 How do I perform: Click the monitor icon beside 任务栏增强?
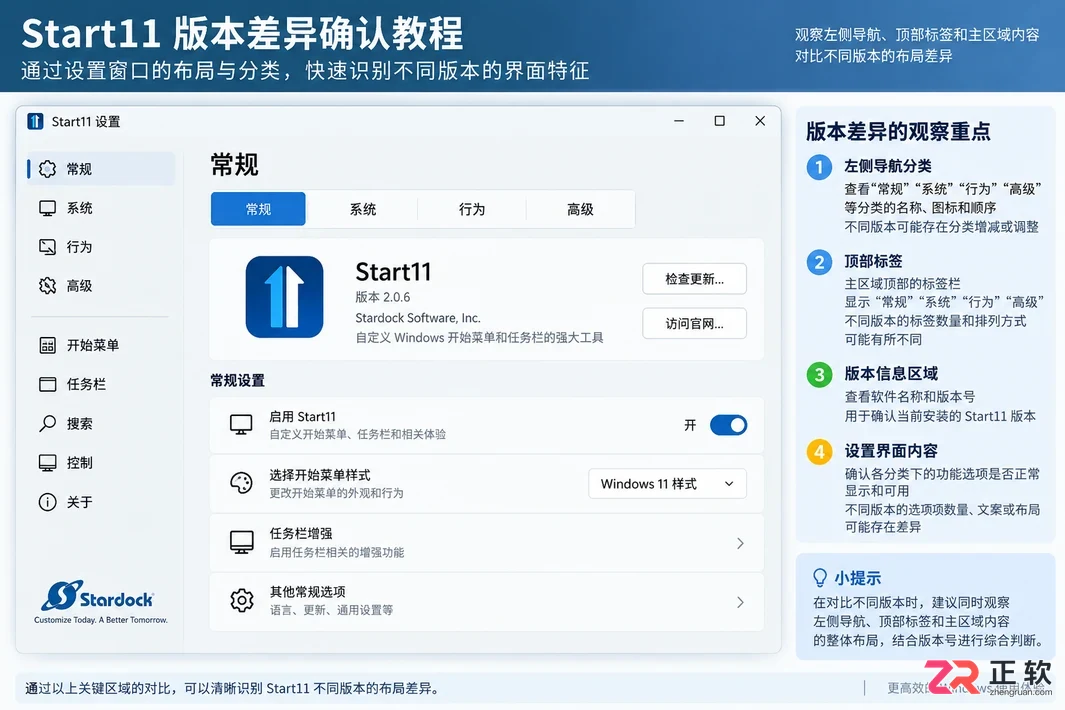241,542
